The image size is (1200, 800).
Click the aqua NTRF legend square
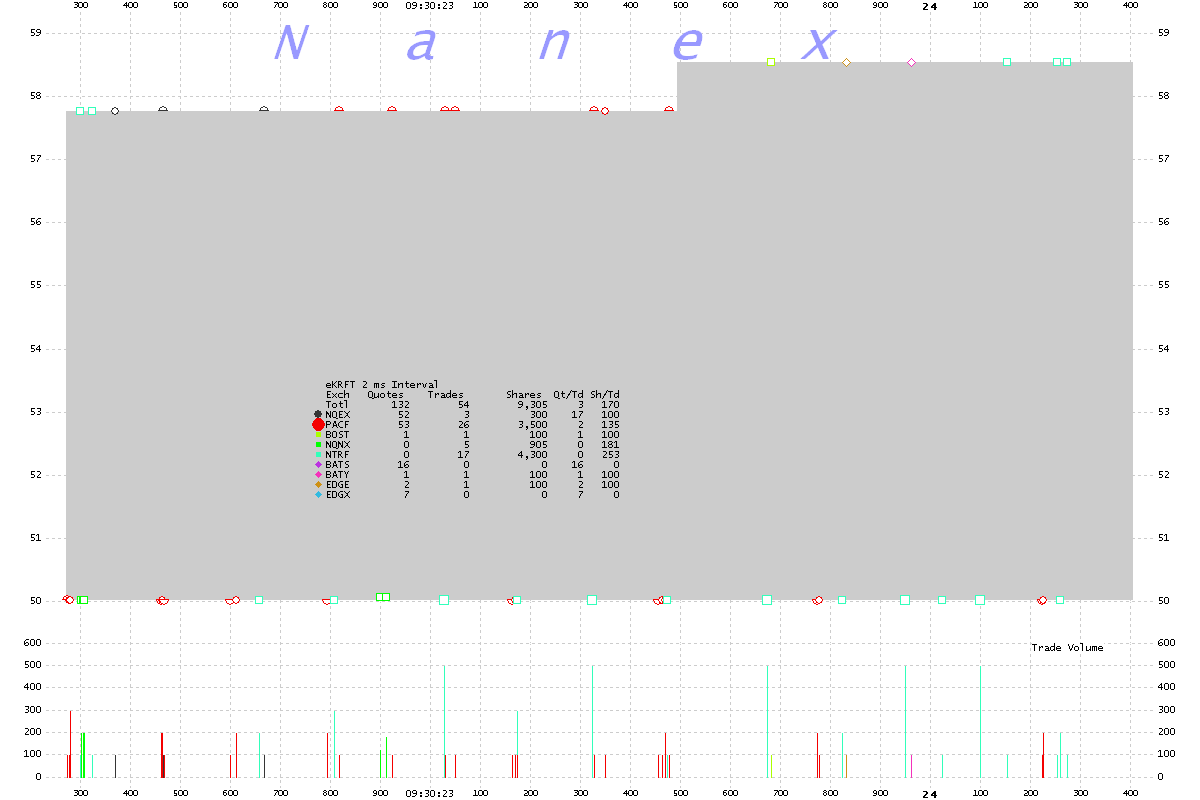click(318, 454)
